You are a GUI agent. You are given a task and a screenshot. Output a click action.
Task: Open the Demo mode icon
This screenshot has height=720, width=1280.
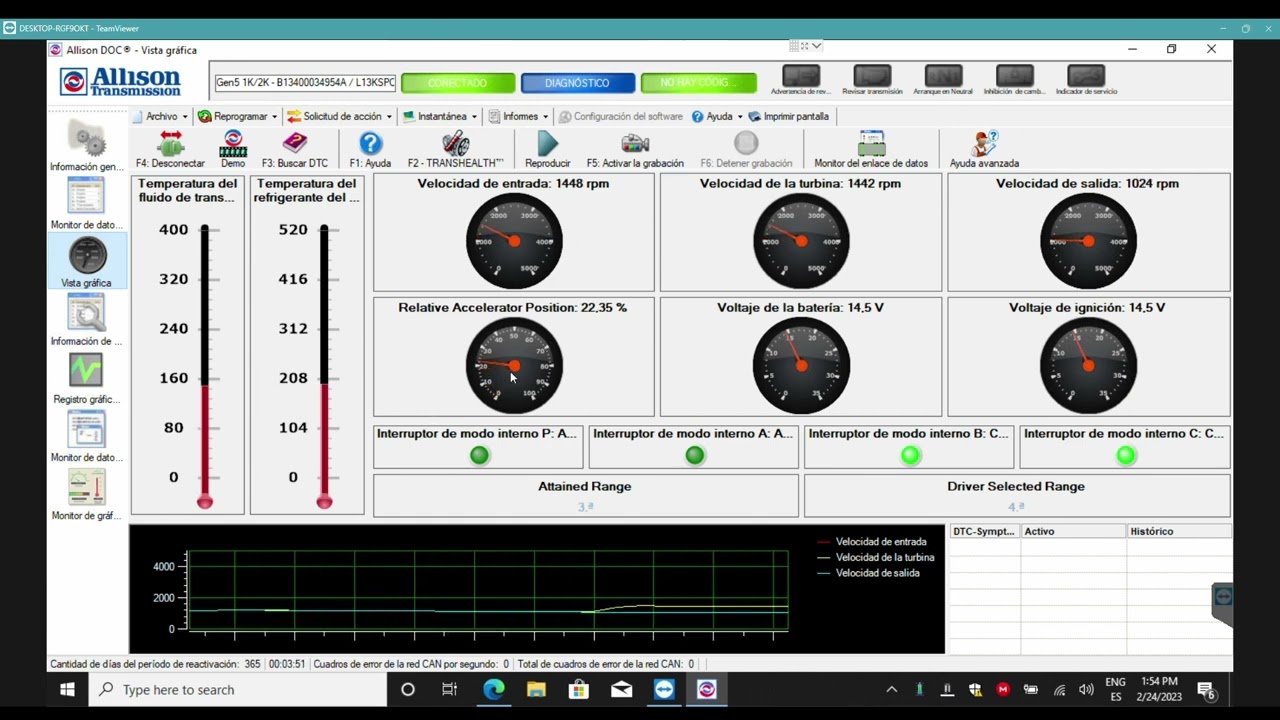pos(233,144)
